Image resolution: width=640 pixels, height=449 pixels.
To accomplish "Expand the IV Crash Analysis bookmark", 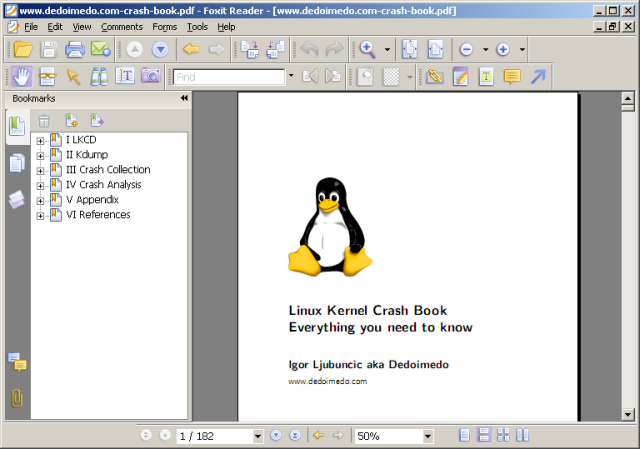I will pos(40,186).
